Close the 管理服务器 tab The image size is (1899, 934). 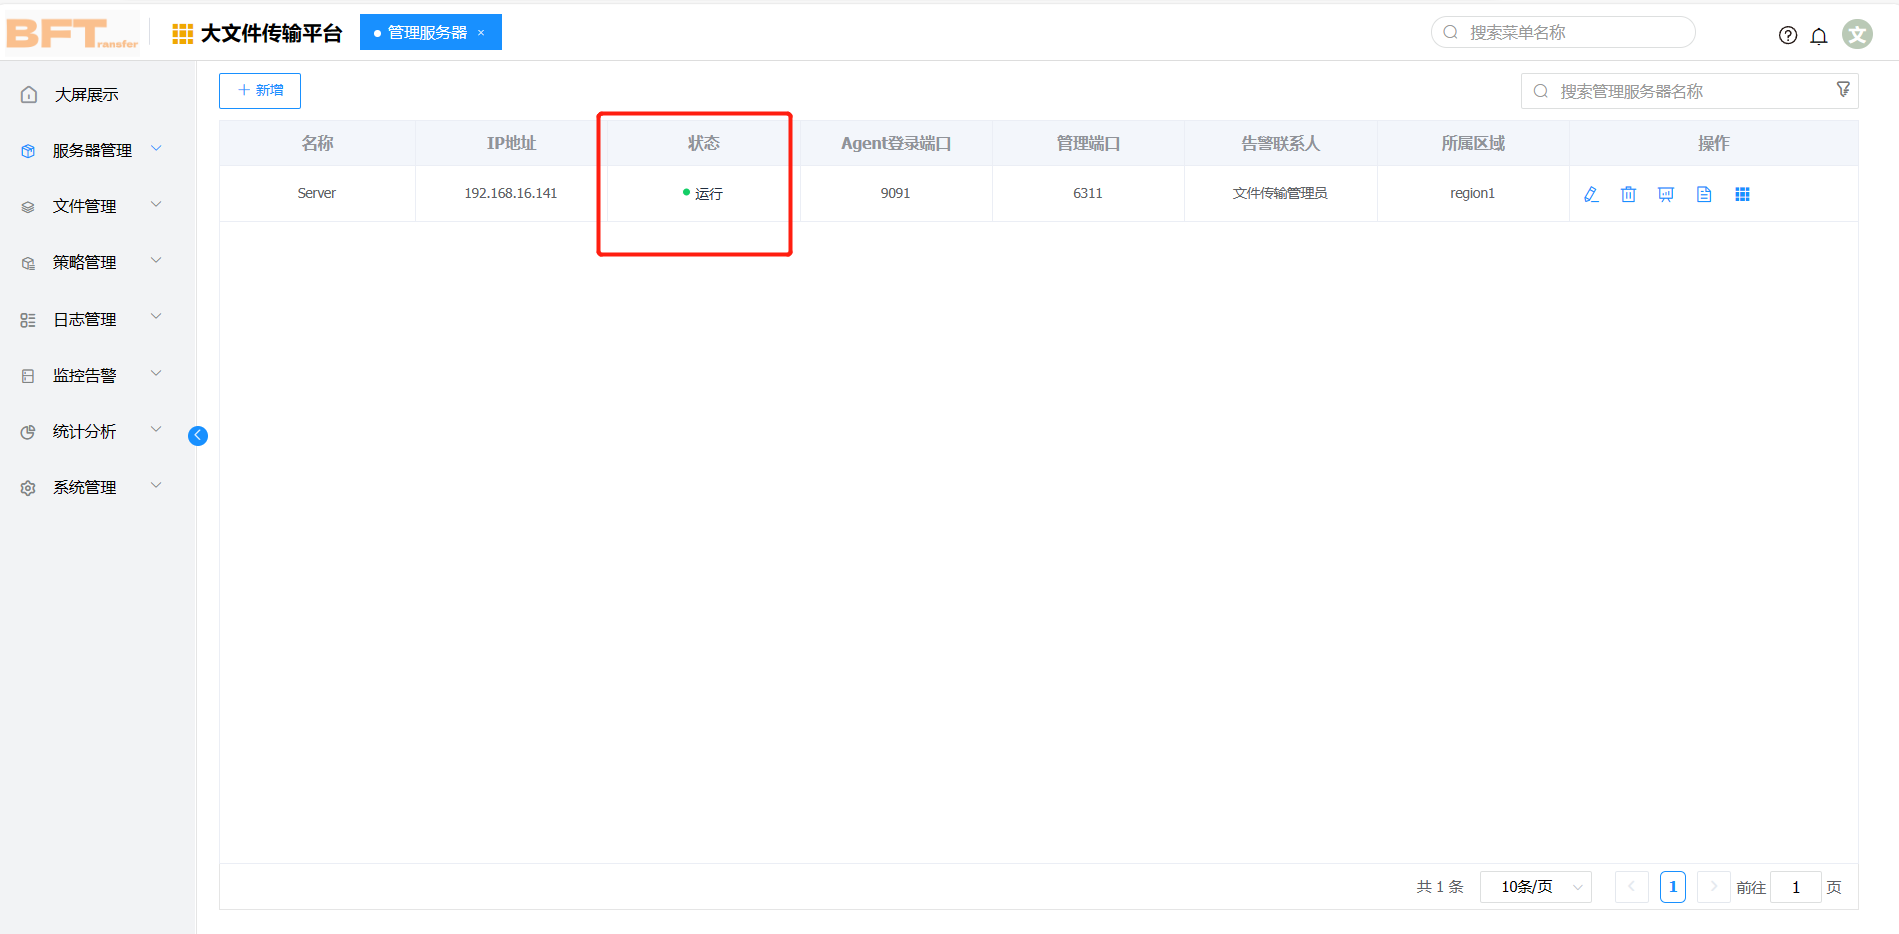[x=481, y=33]
